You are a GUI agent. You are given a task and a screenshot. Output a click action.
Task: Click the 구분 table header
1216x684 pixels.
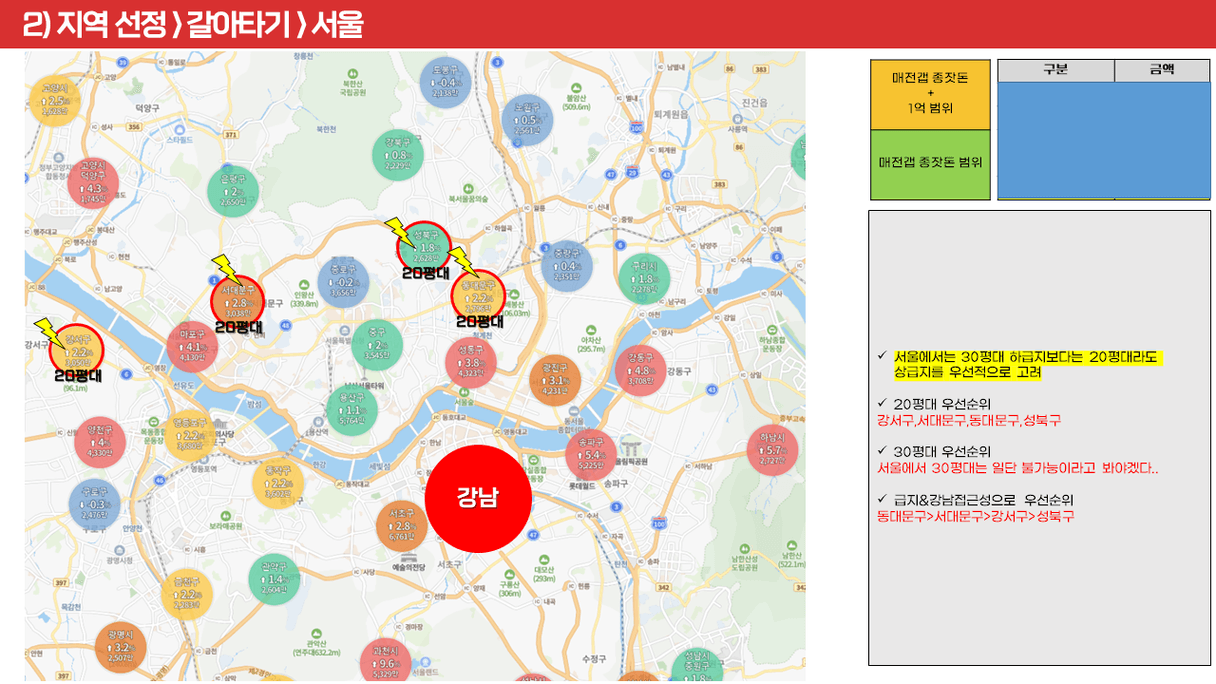[1055, 70]
